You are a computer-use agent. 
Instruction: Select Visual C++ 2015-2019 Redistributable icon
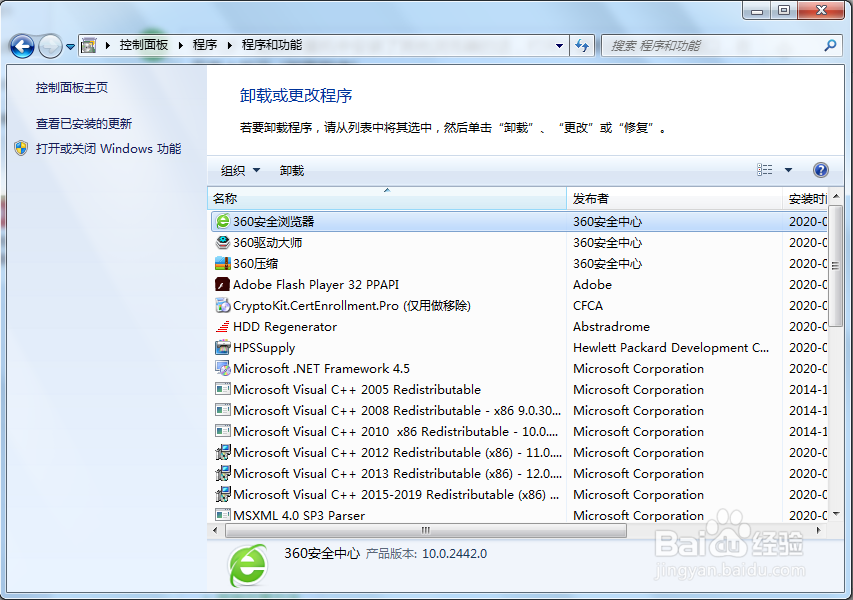[x=222, y=494]
